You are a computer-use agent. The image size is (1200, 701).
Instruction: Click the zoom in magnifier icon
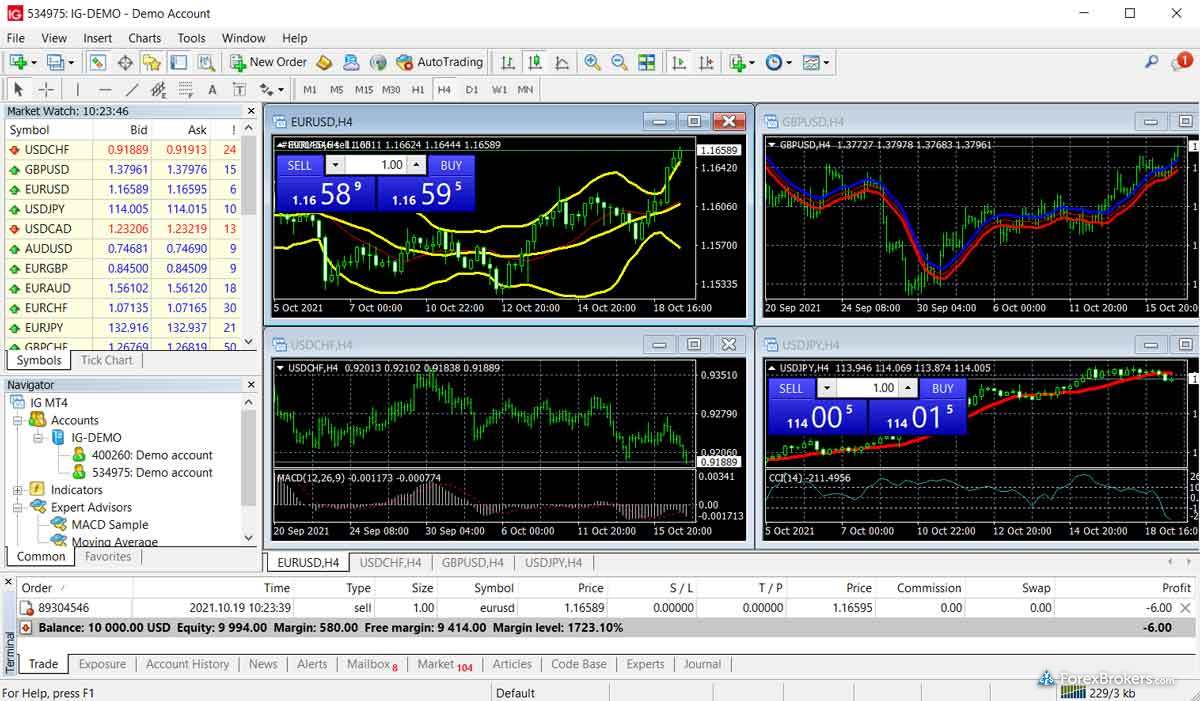click(x=592, y=62)
